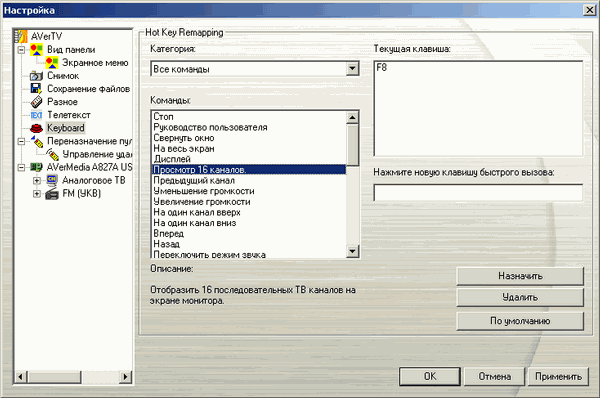Click the Снимок camera icon

click(x=36, y=76)
